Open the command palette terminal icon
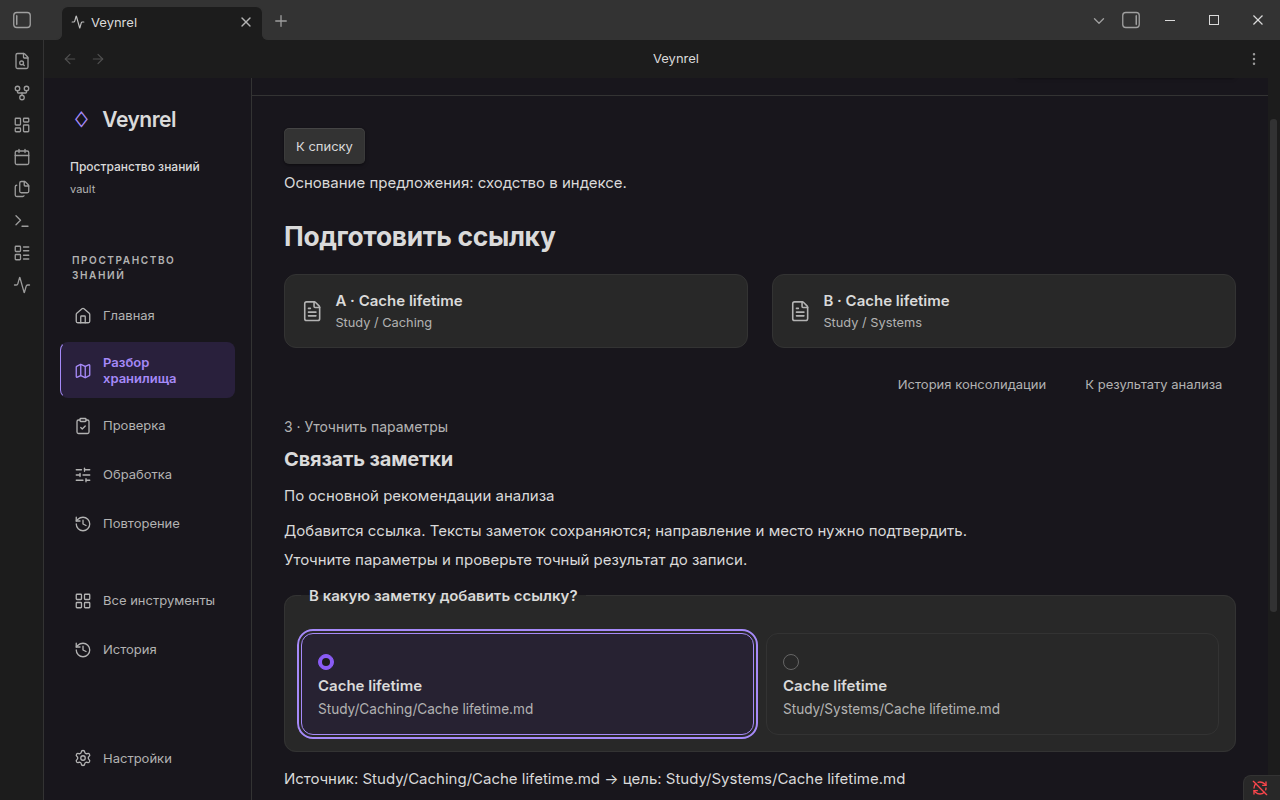The height and width of the screenshot is (800, 1280). tap(22, 221)
